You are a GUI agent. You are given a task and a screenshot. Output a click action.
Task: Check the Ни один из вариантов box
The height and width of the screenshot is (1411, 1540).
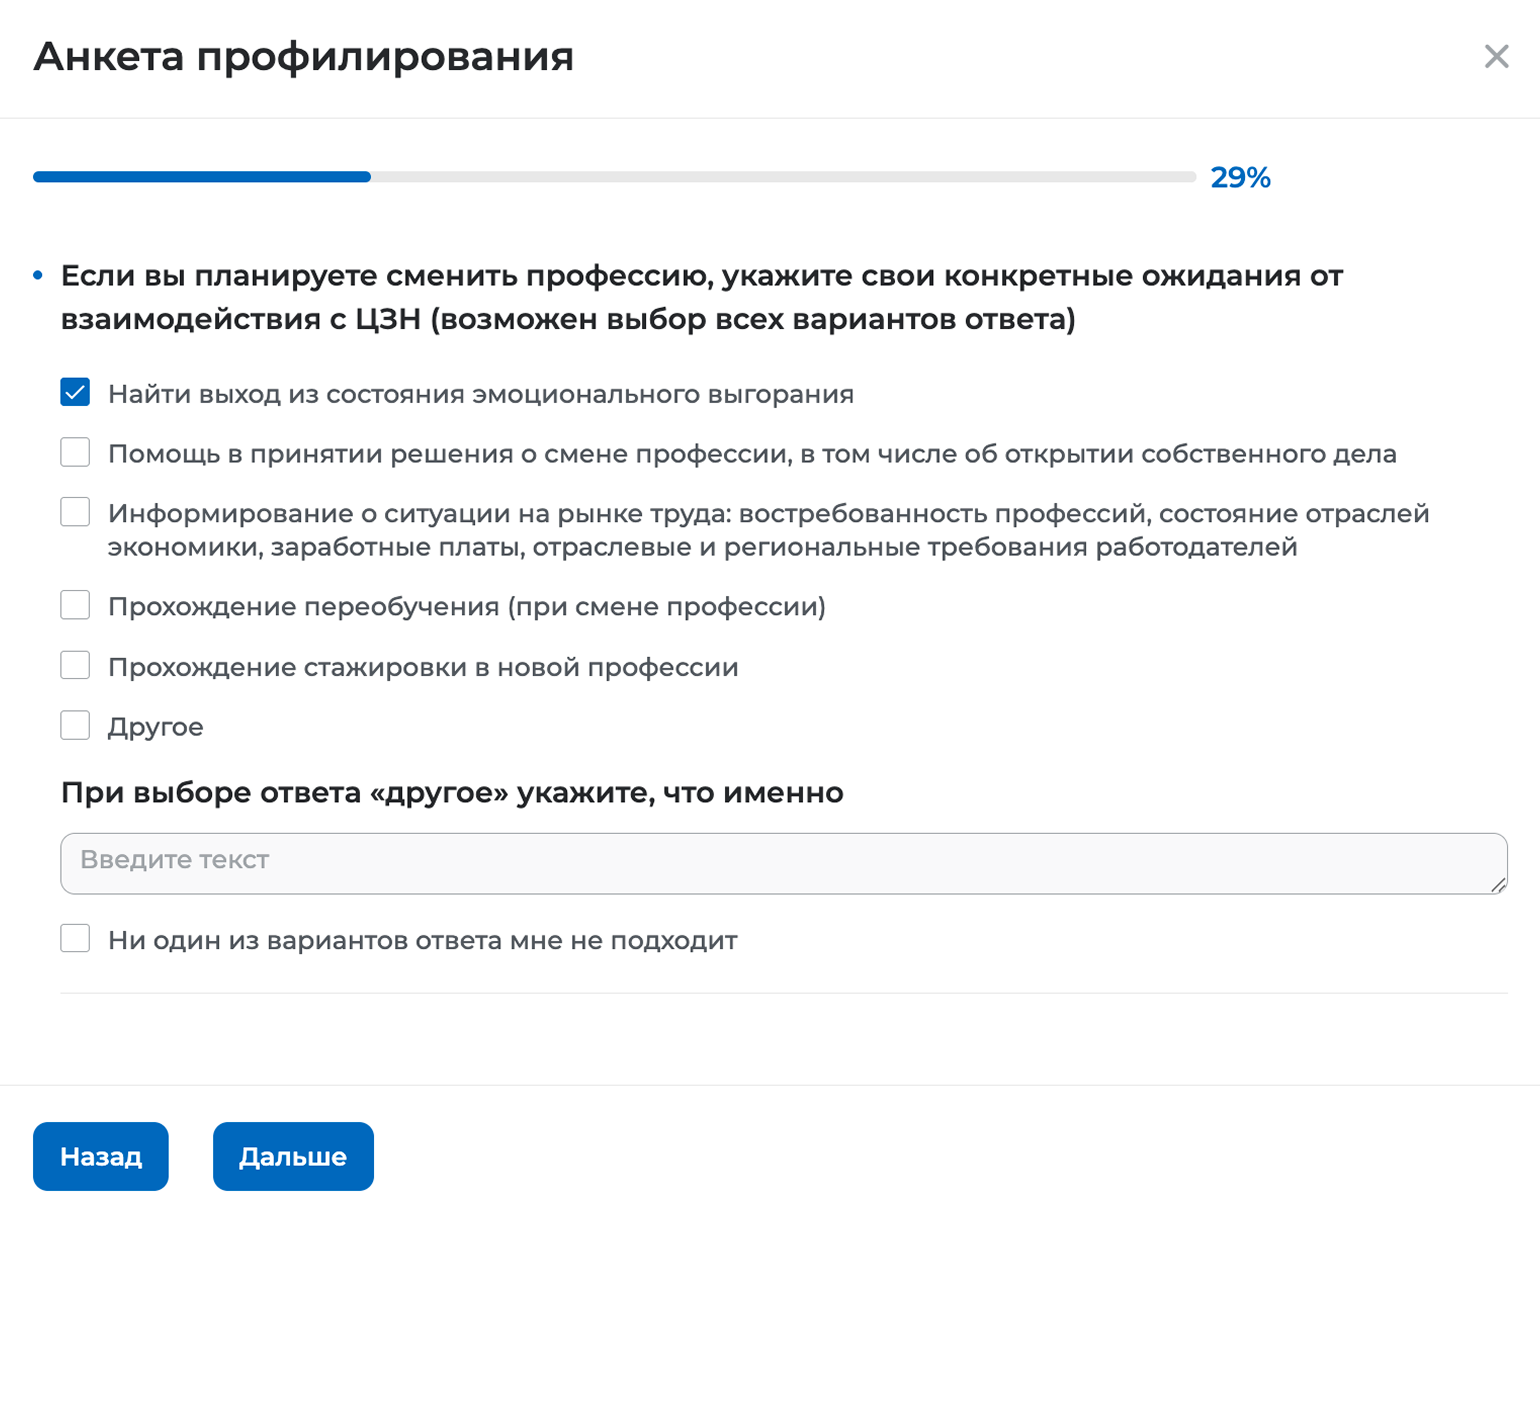[75, 938]
